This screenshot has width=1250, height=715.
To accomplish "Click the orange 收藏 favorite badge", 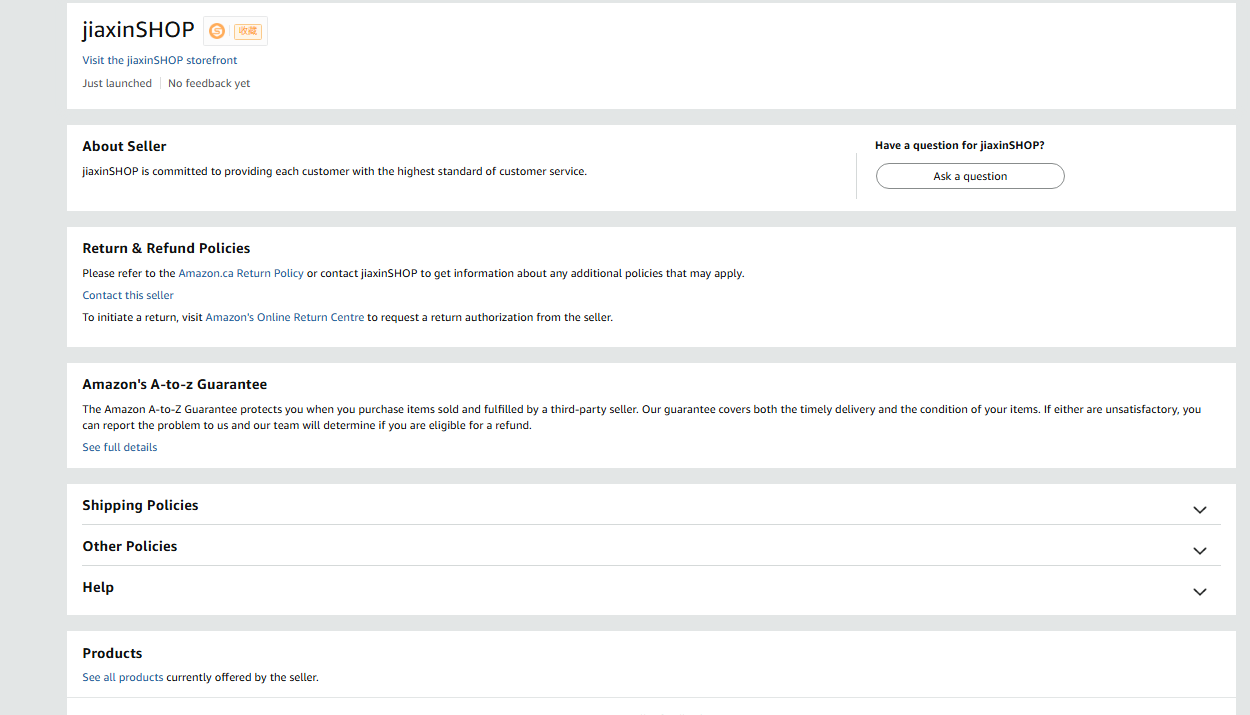I will pos(247,31).
